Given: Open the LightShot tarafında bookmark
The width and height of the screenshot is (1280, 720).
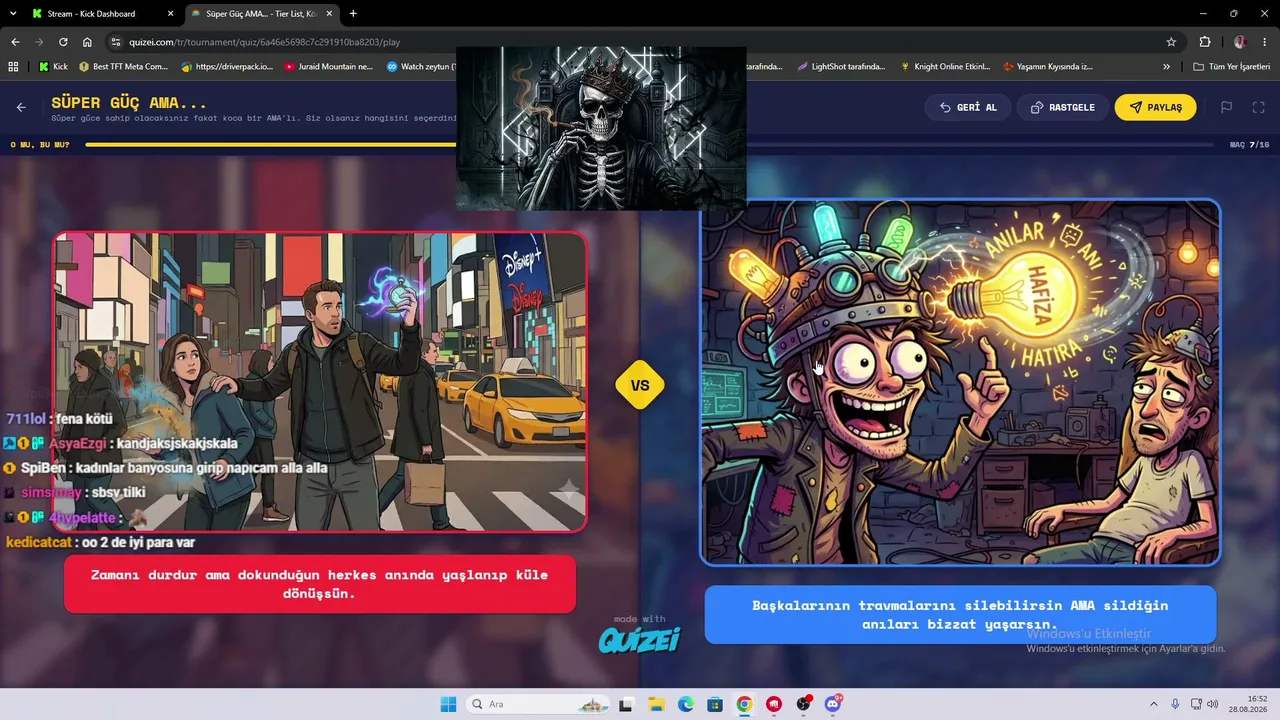Looking at the screenshot, I should [x=841, y=67].
